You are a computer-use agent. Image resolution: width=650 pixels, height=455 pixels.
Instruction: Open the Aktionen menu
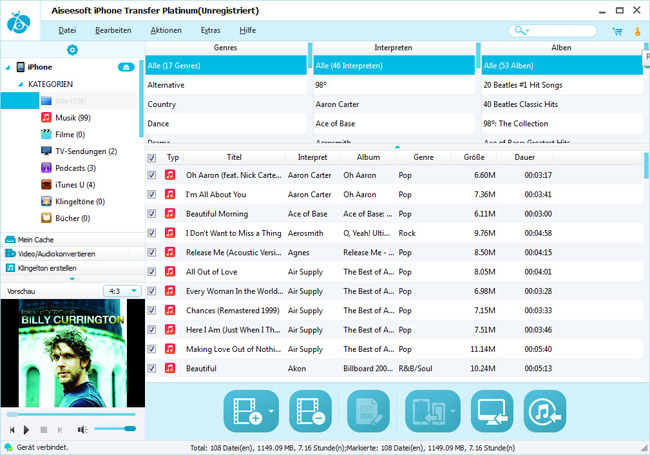tap(166, 30)
